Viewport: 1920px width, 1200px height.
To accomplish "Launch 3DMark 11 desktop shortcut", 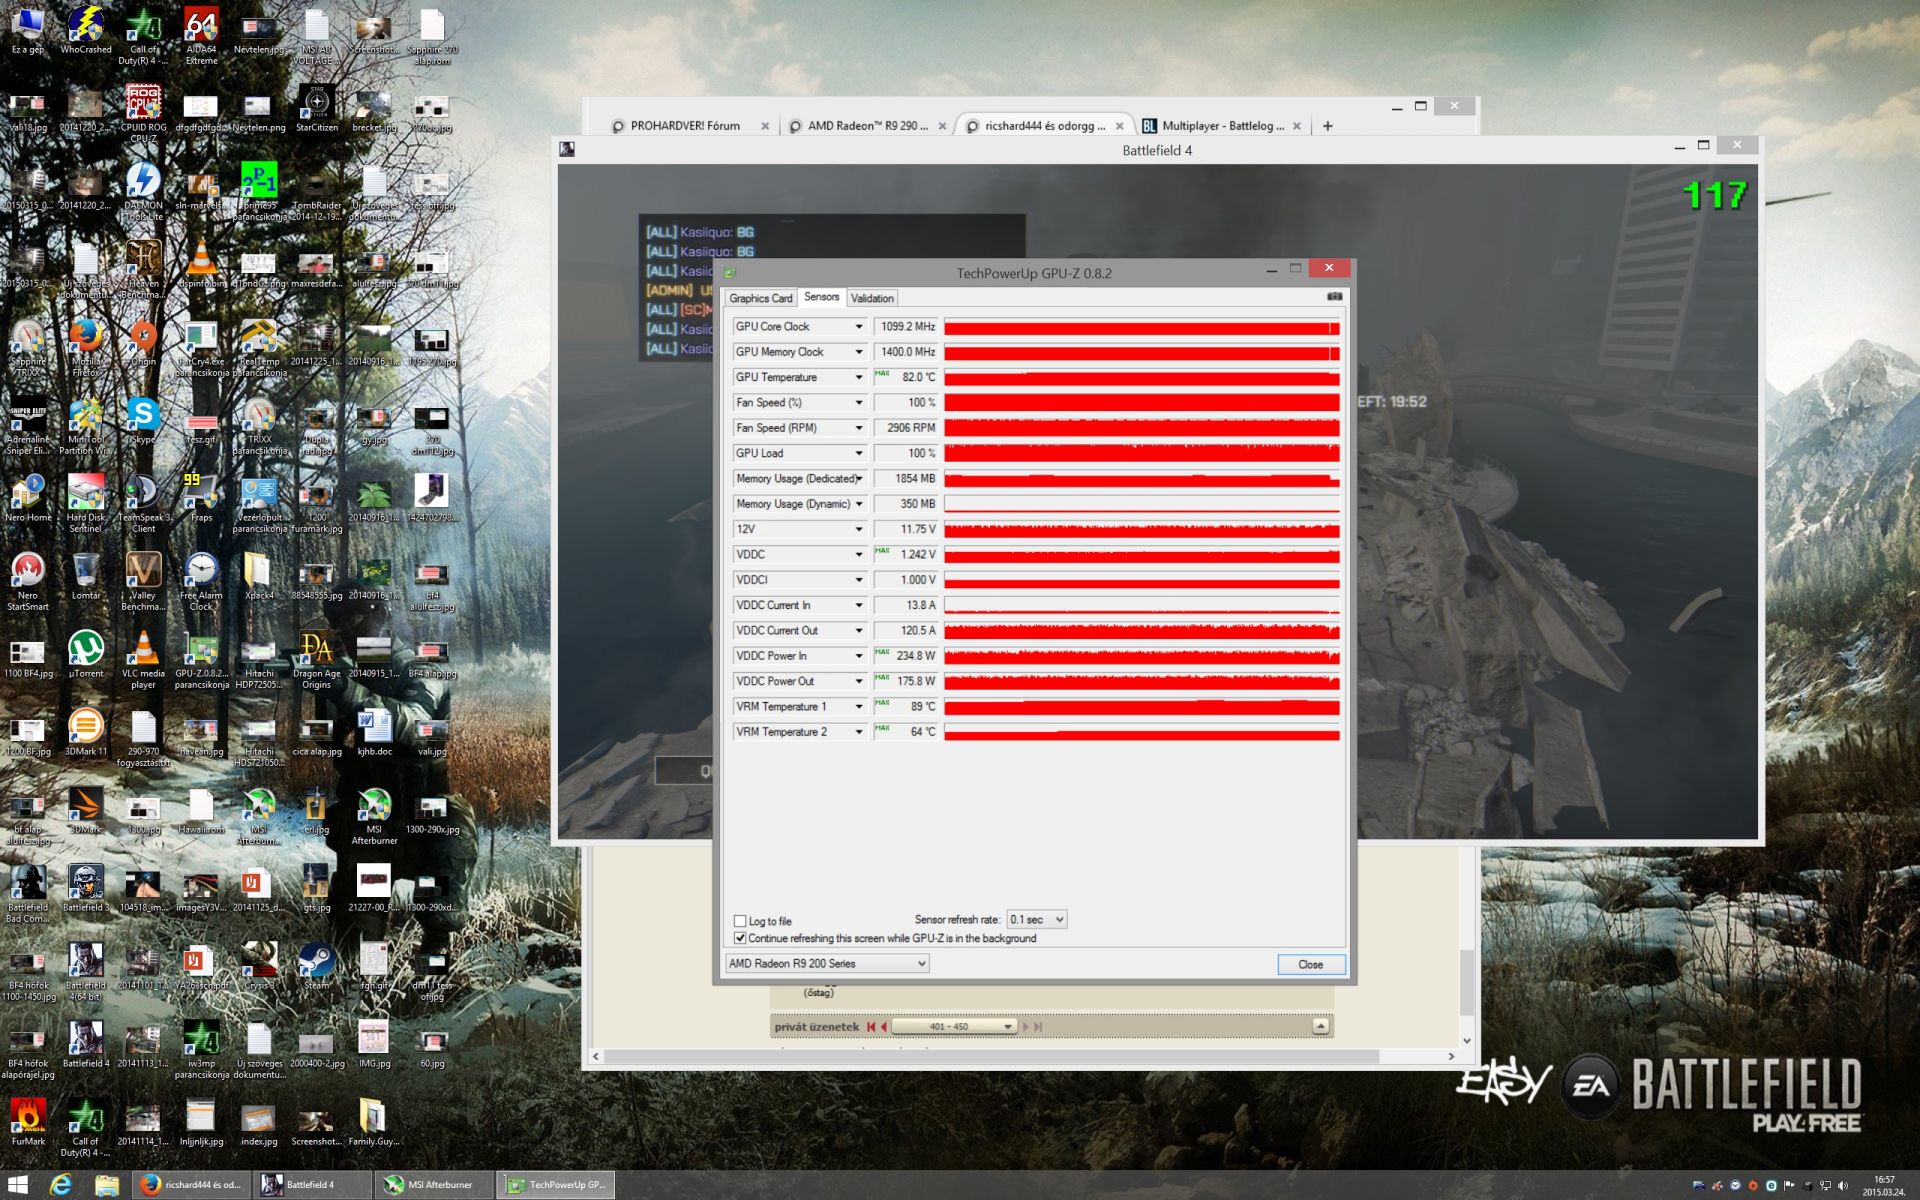I will [x=86, y=732].
